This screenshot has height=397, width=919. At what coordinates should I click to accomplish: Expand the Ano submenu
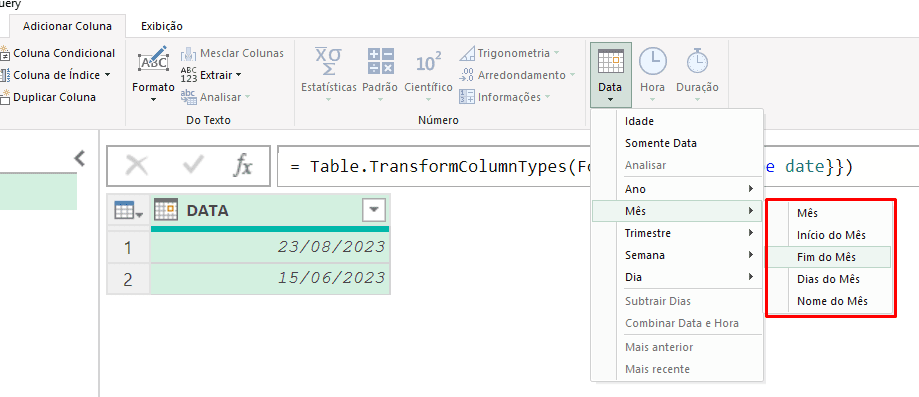[x=677, y=189]
